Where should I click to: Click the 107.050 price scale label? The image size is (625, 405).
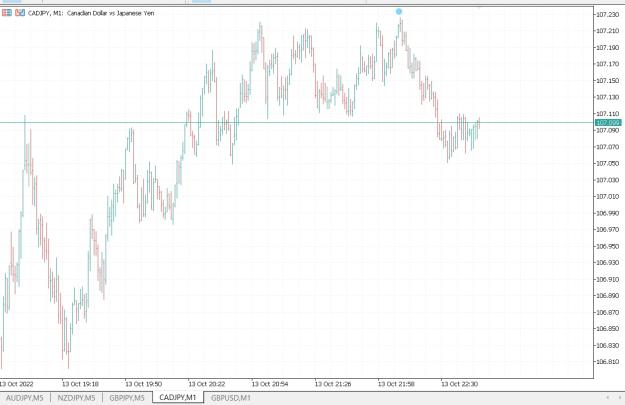(607, 163)
